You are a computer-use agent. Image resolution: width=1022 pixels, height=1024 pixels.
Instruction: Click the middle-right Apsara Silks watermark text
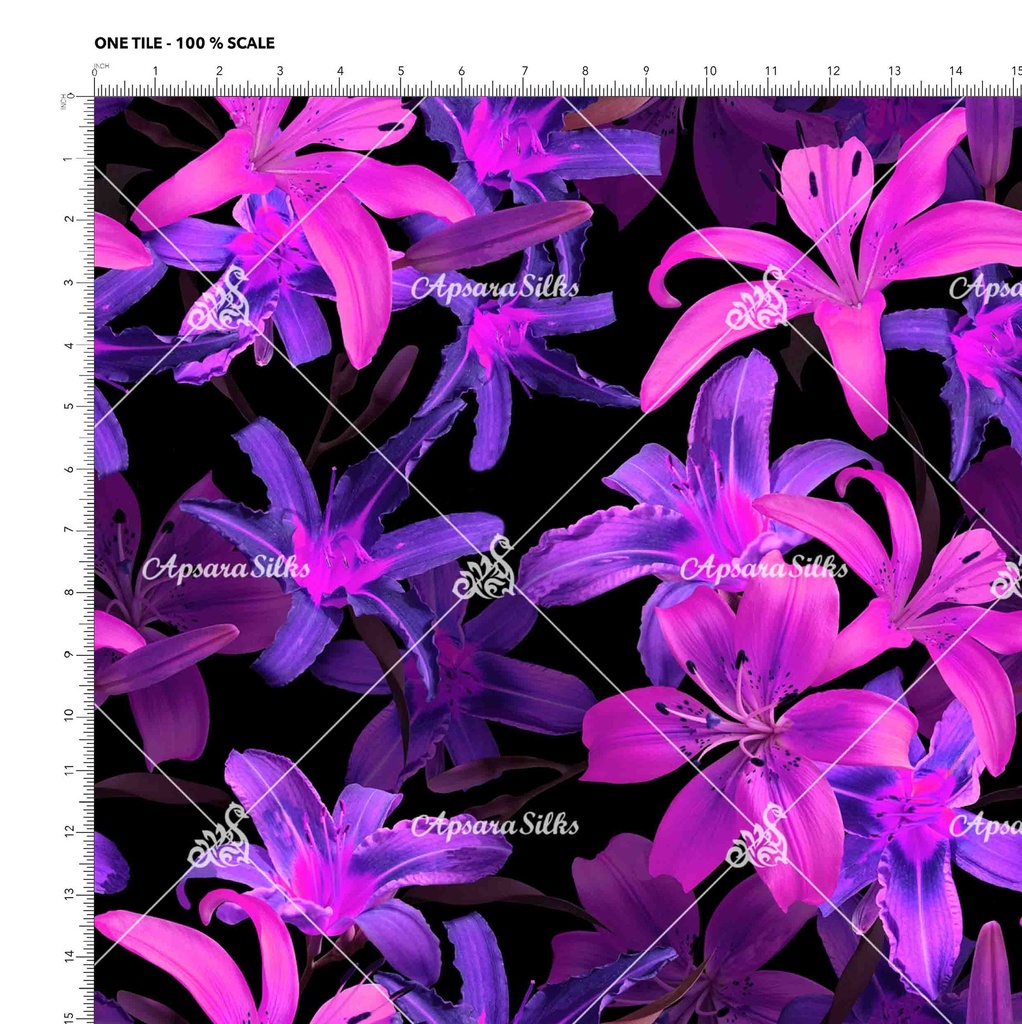[763, 568]
